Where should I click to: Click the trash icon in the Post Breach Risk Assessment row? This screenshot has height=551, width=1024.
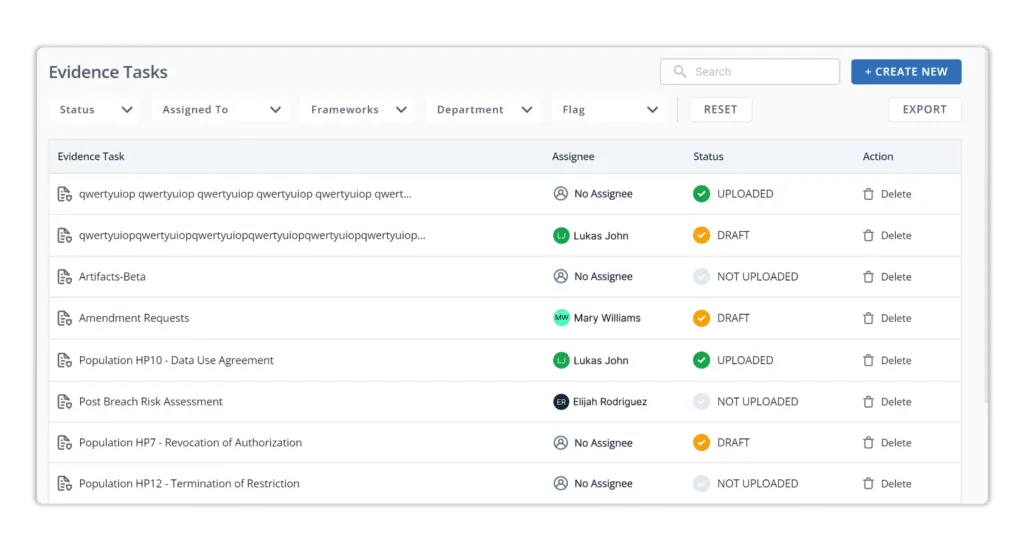pos(868,401)
